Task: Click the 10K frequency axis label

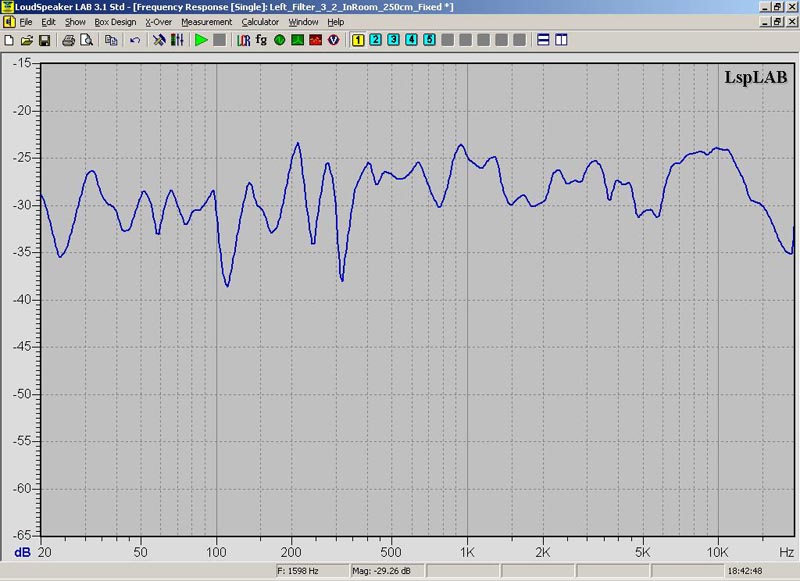Action: point(717,552)
